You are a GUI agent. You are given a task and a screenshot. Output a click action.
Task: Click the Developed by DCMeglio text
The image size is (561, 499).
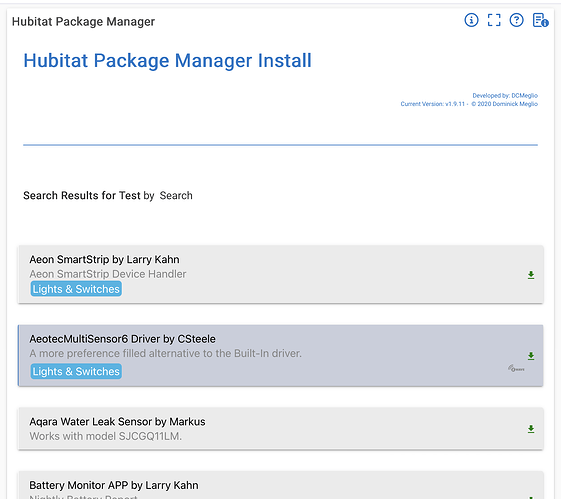pyautogui.click(x=505, y=96)
